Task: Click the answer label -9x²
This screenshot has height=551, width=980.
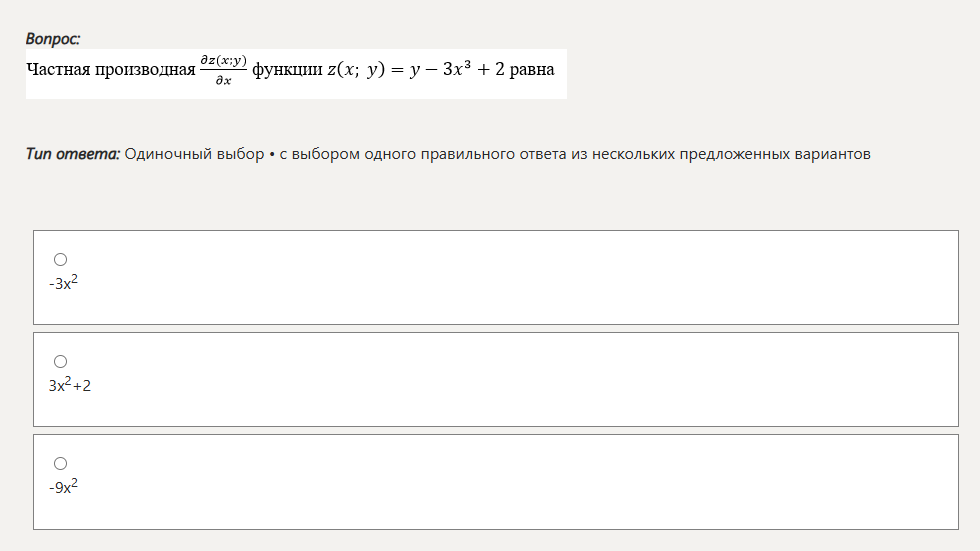Action: pos(63,487)
